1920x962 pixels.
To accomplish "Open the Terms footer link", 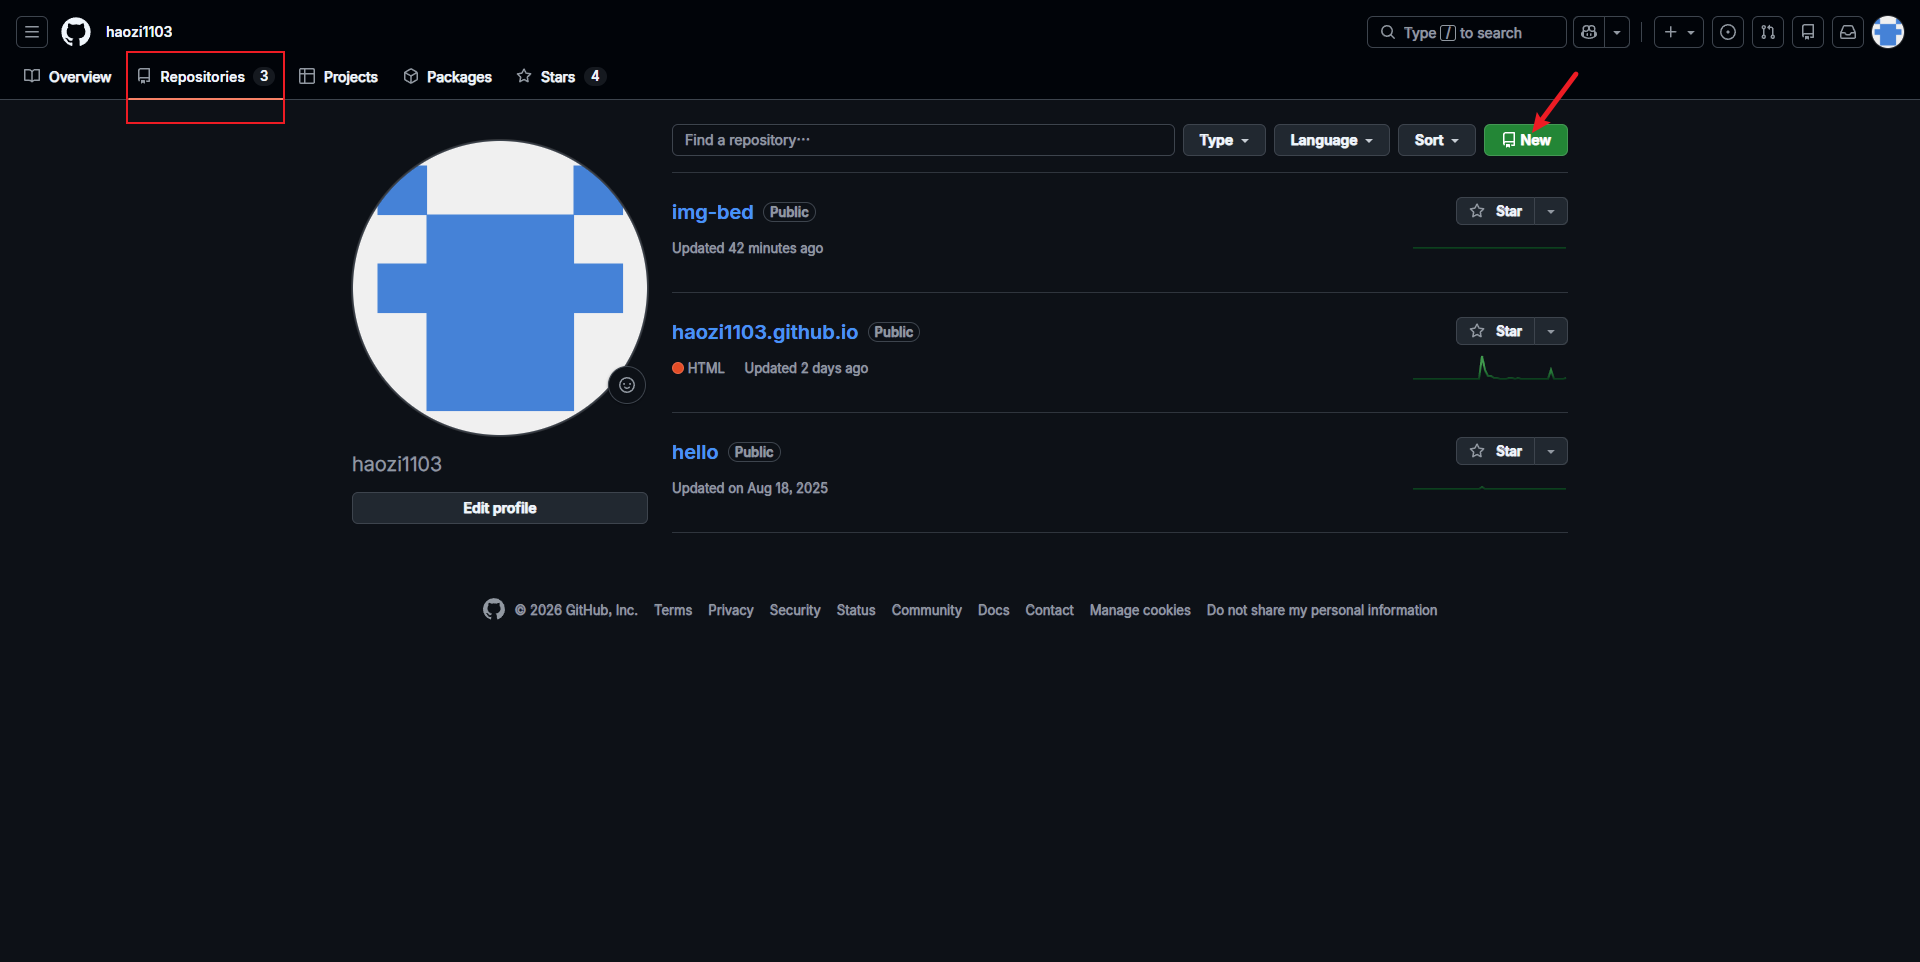I will [673, 610].
